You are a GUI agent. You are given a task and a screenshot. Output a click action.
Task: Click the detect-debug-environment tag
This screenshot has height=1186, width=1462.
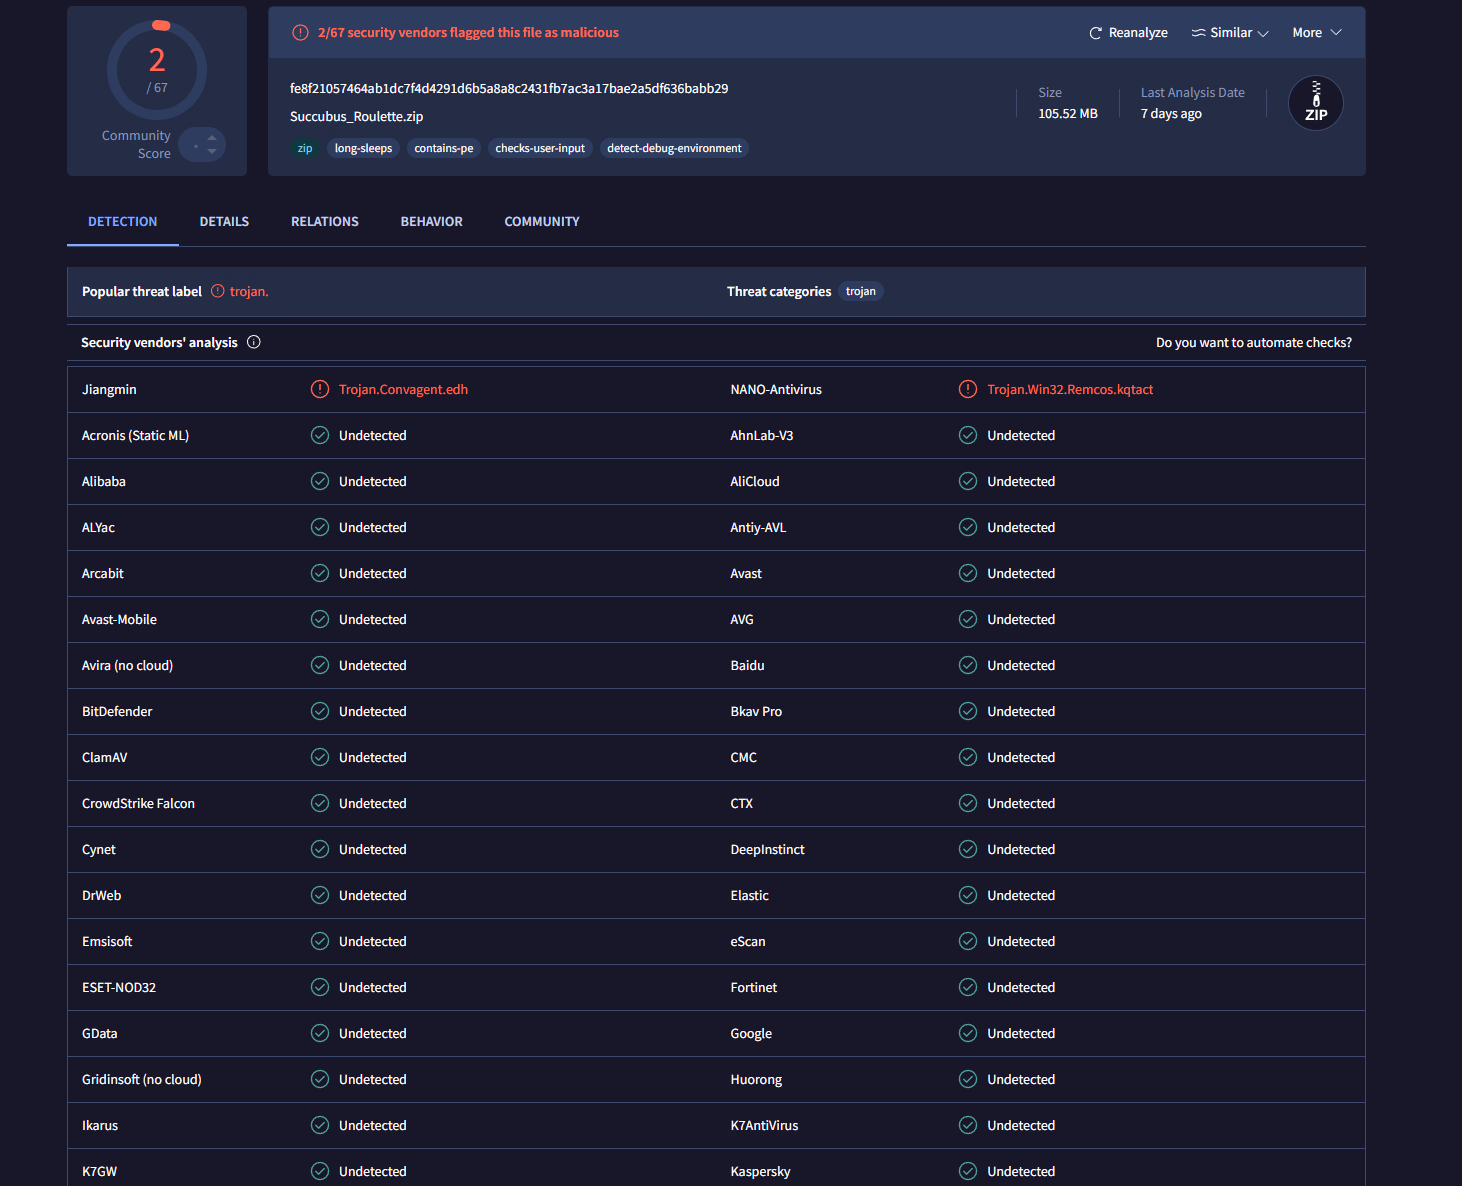coord(674,148)
